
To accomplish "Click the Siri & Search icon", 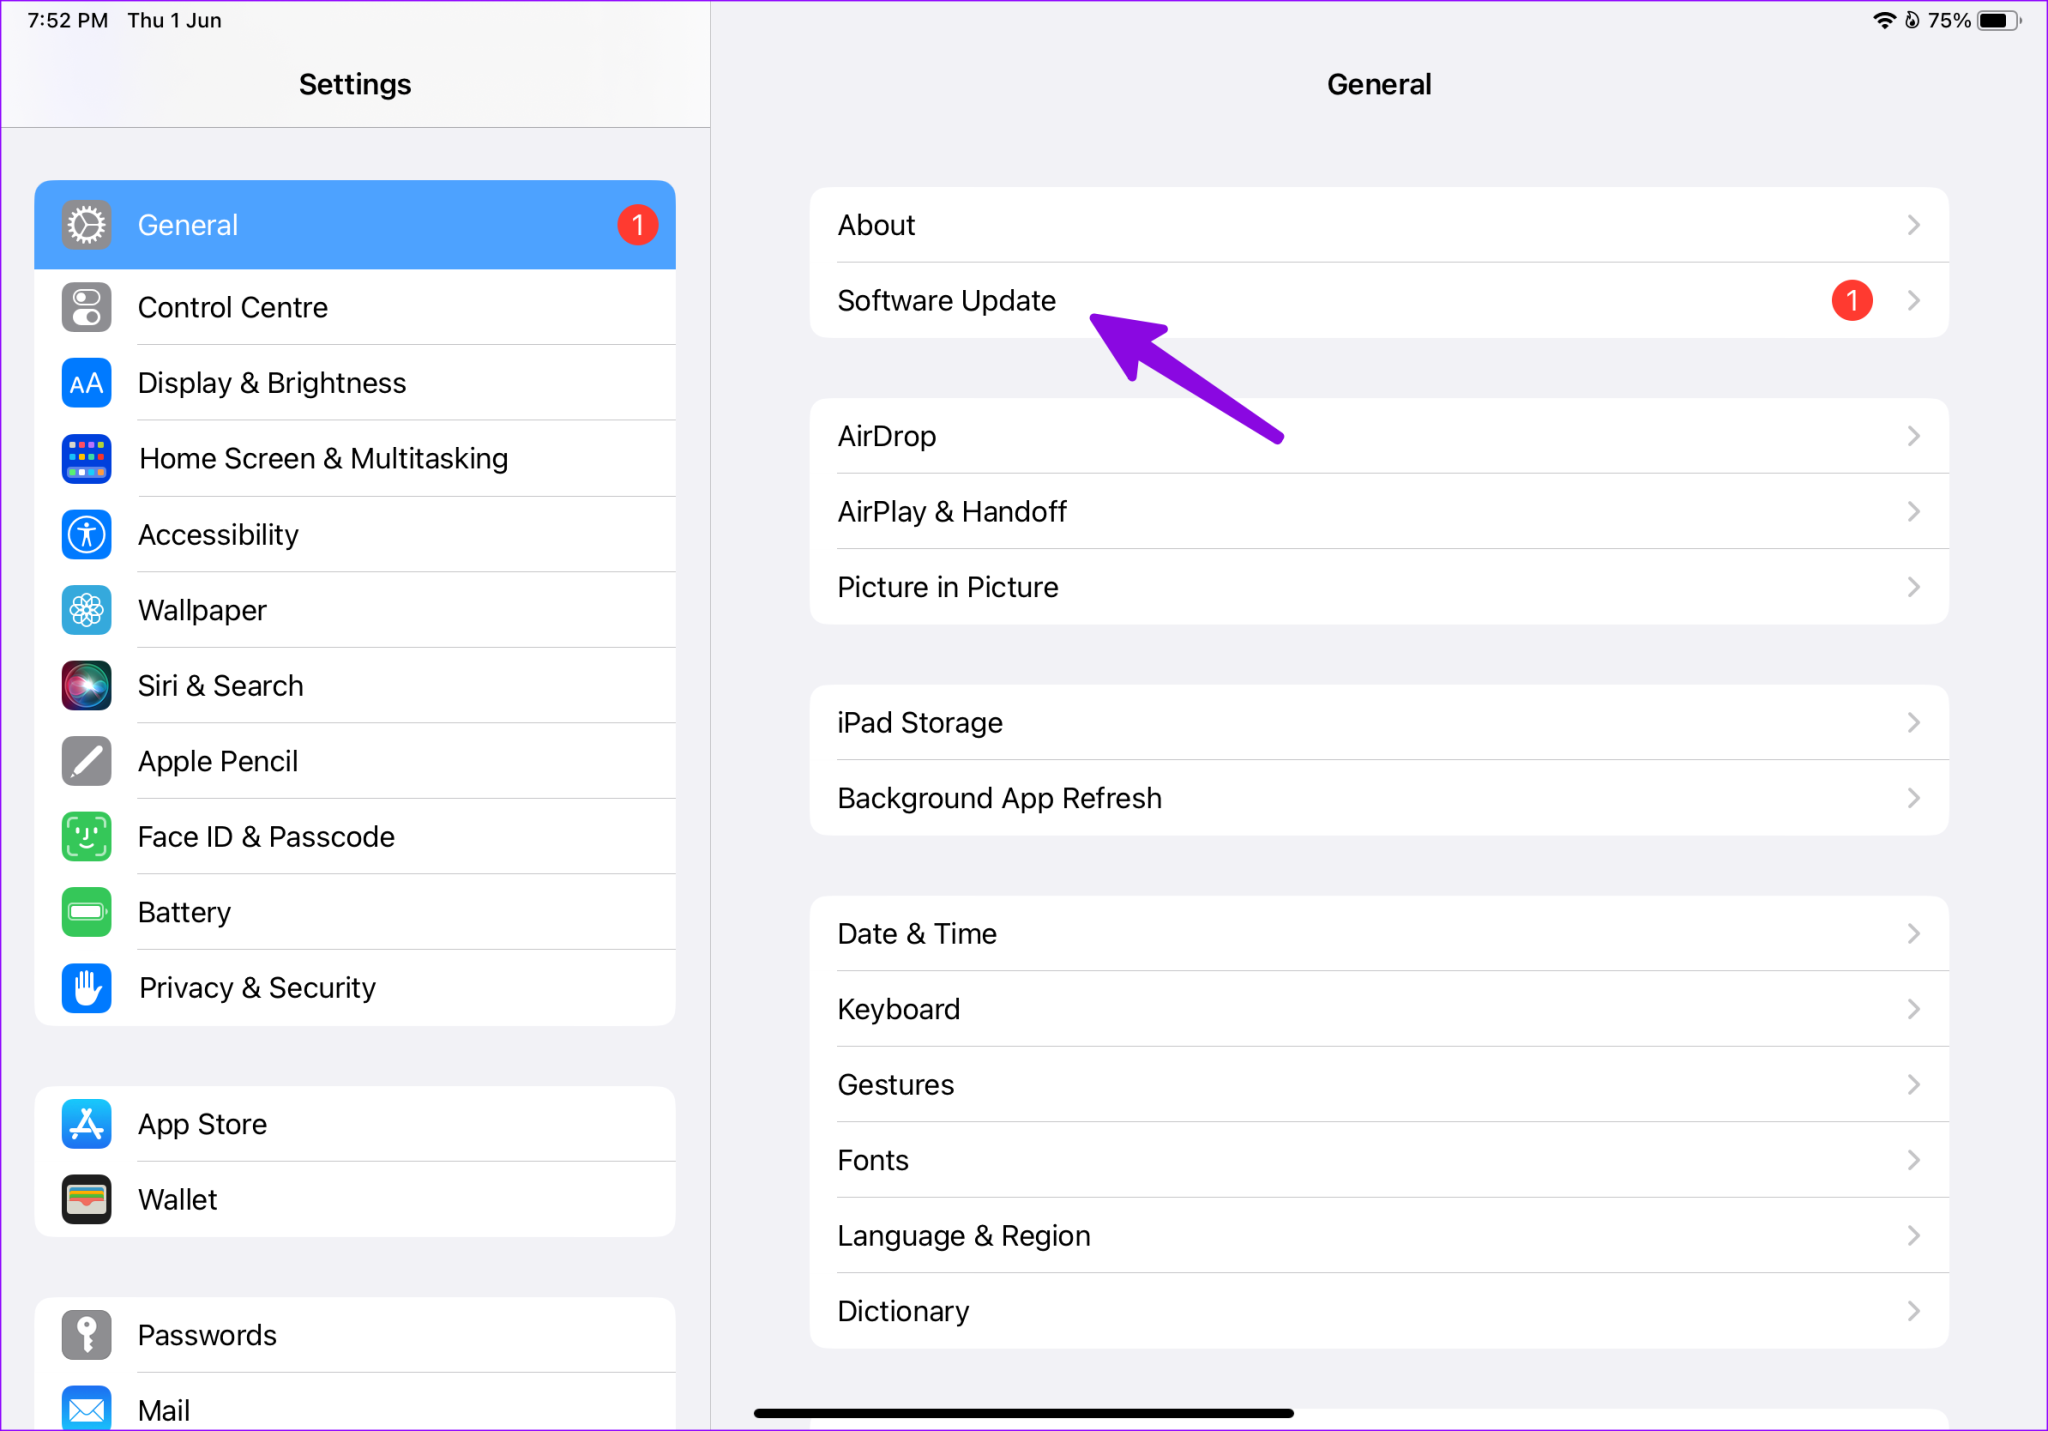I will (x=86, y=686).
